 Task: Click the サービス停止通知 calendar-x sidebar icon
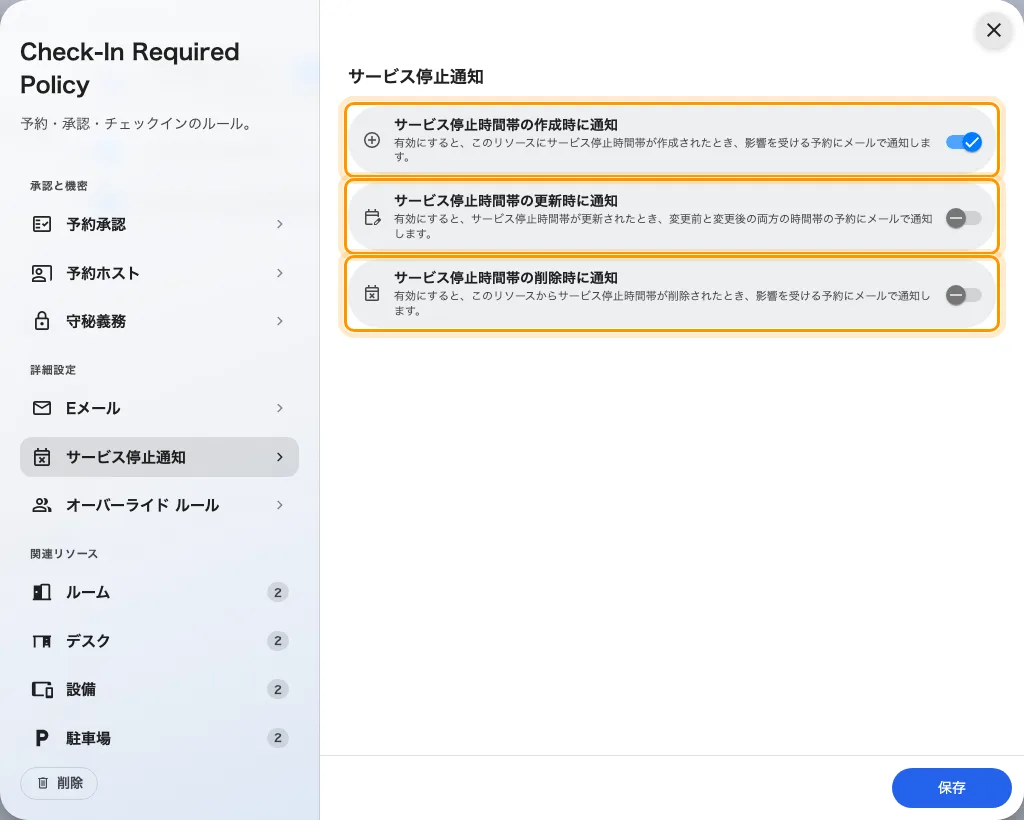coord(42,457)
